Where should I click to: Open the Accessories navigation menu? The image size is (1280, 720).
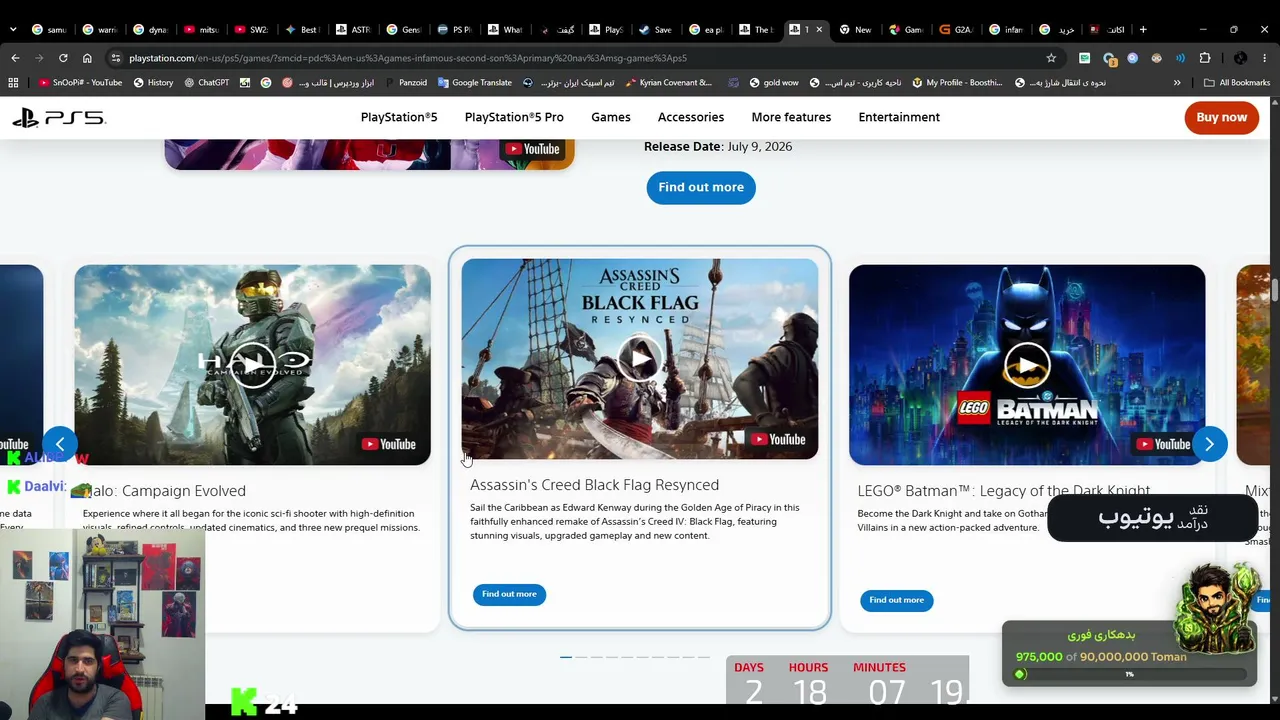pyautogui.click(x=691, y=117)
